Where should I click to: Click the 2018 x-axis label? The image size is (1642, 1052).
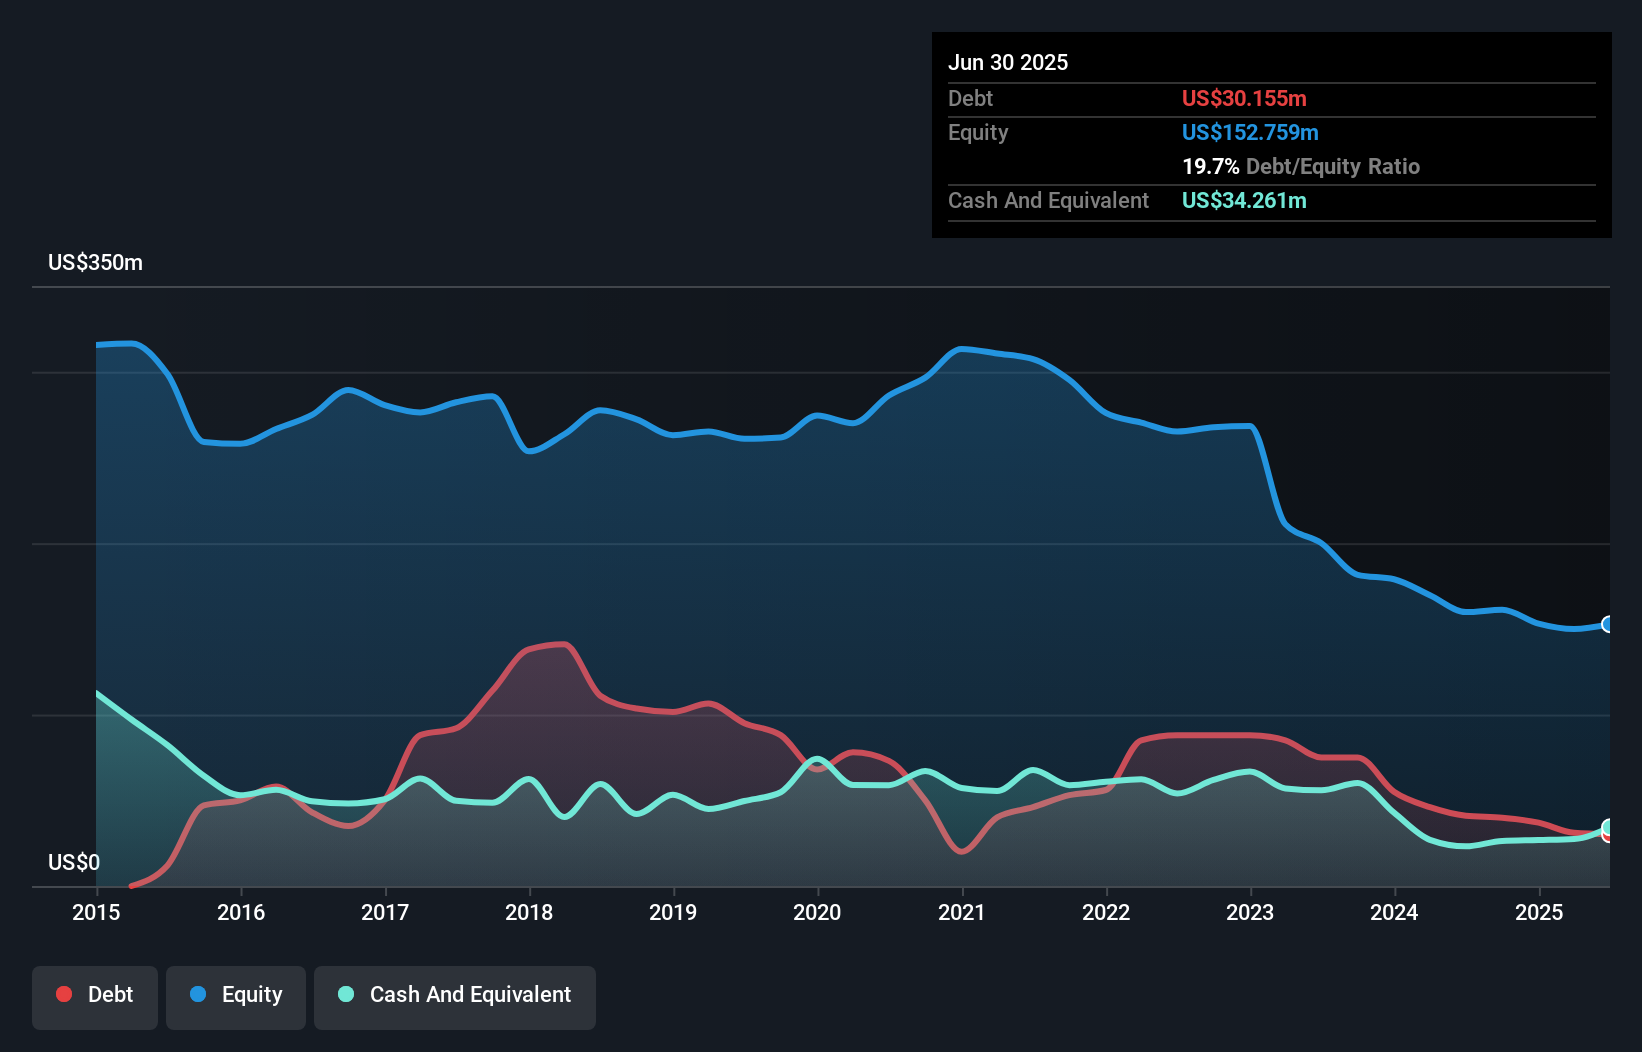529,912
